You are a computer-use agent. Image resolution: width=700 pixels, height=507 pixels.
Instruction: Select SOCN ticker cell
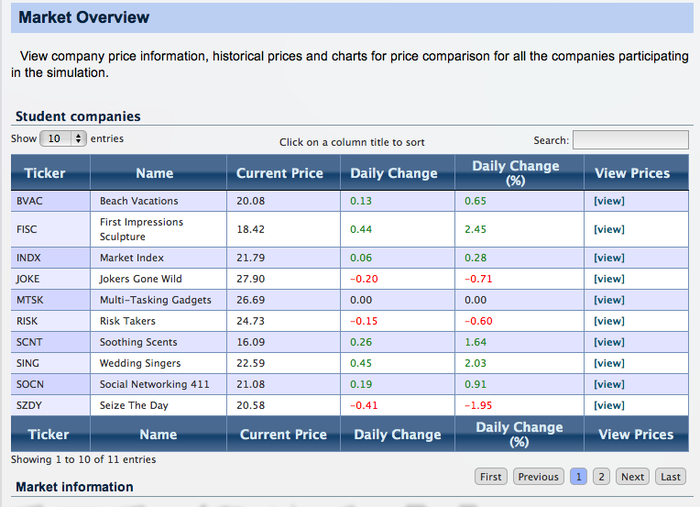(x=50, y=384)
